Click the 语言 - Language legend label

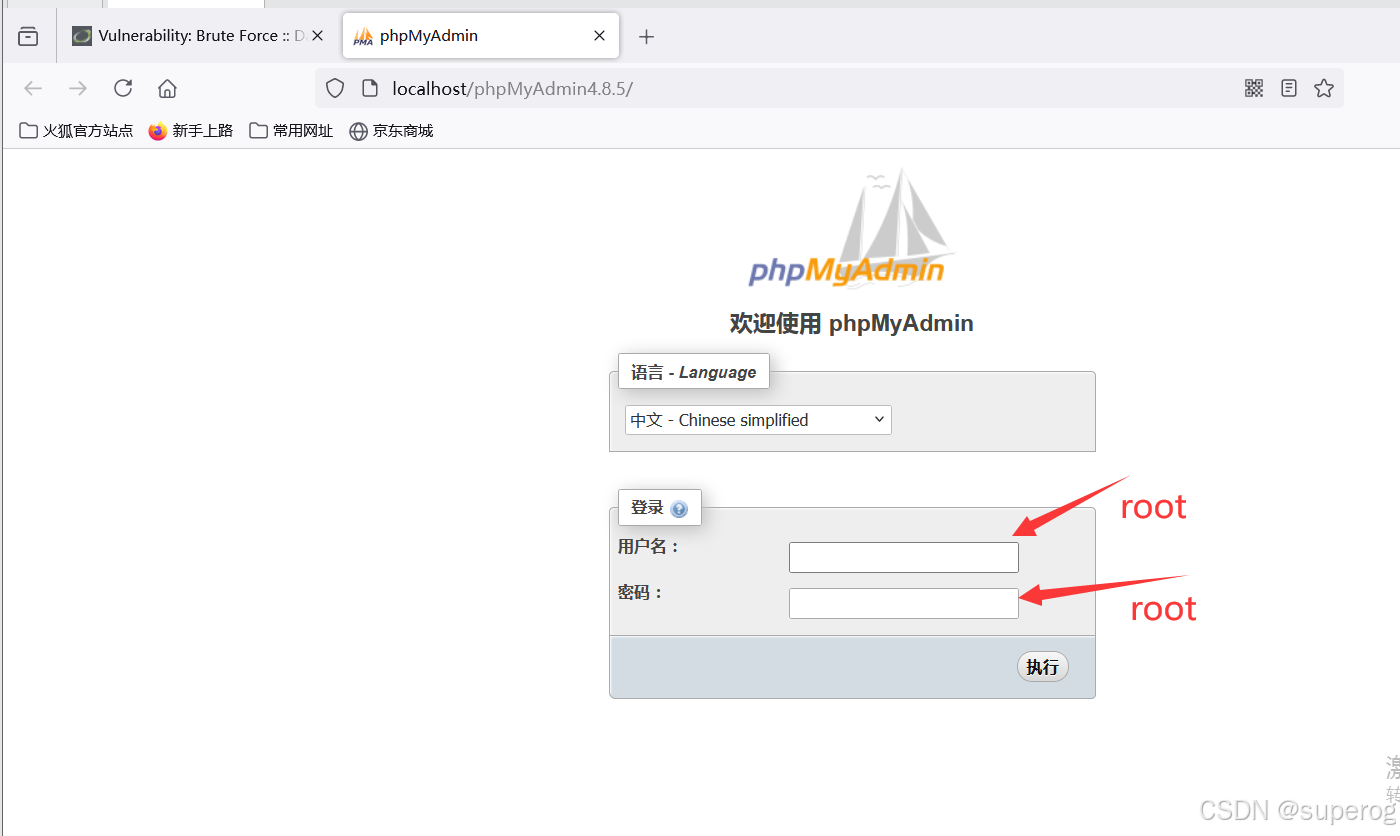point(693,372)
